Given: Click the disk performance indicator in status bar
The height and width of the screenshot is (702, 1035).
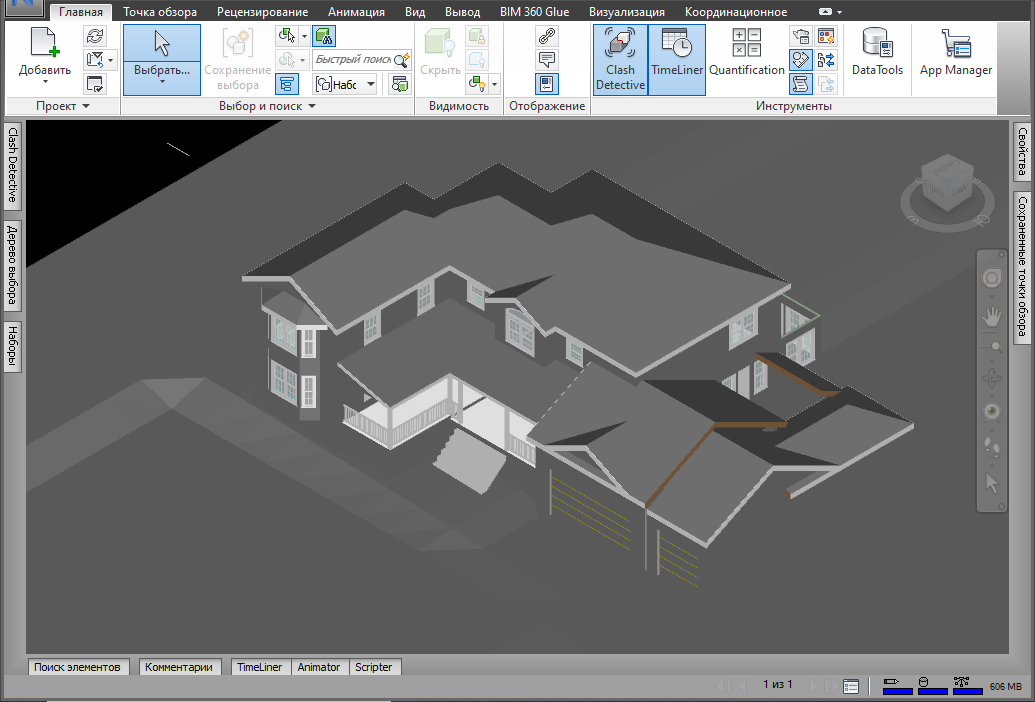Looking at the screenshot, I should [932, 685].
